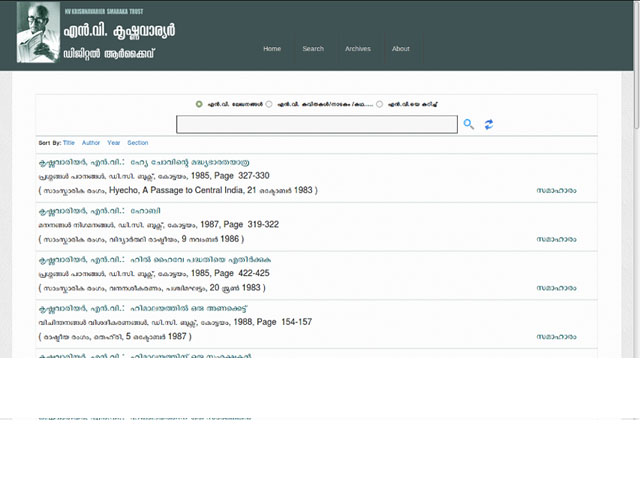Viewport: 640px width, 480px height.
Task: Click the 'NV Krishnavarier Smaraka Trust' header text
Action: click(x=104, y=11)
